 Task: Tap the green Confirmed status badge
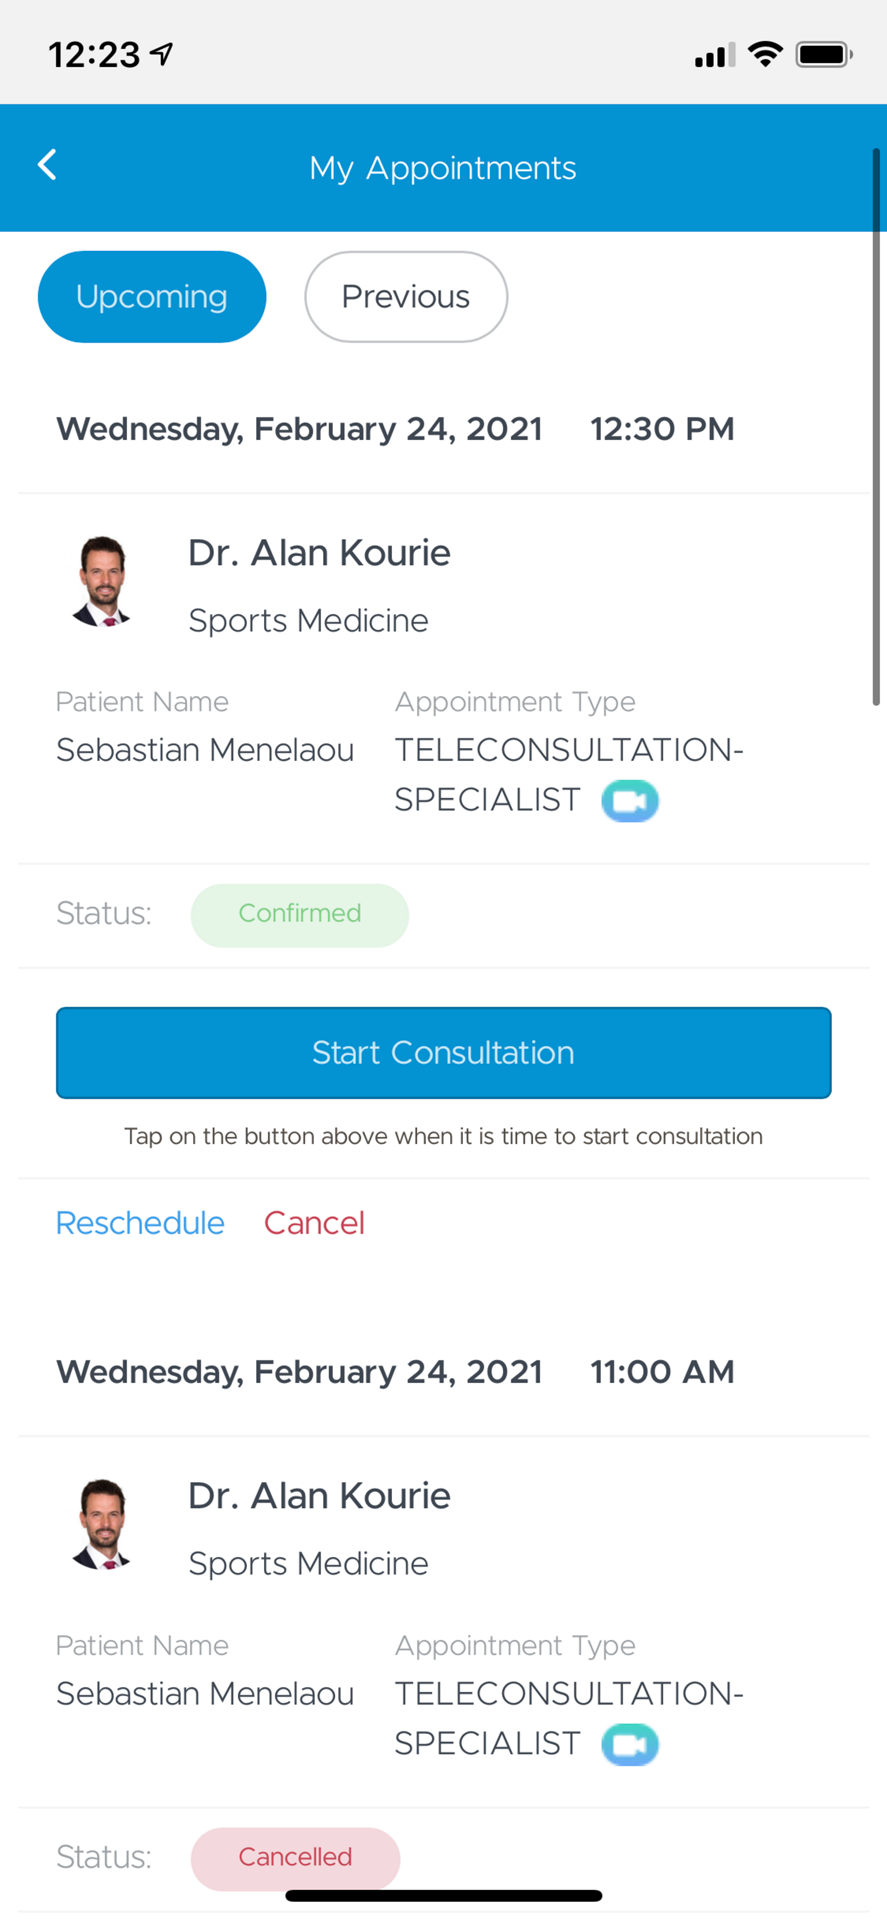pyautogui.click(x=300, y=915)
